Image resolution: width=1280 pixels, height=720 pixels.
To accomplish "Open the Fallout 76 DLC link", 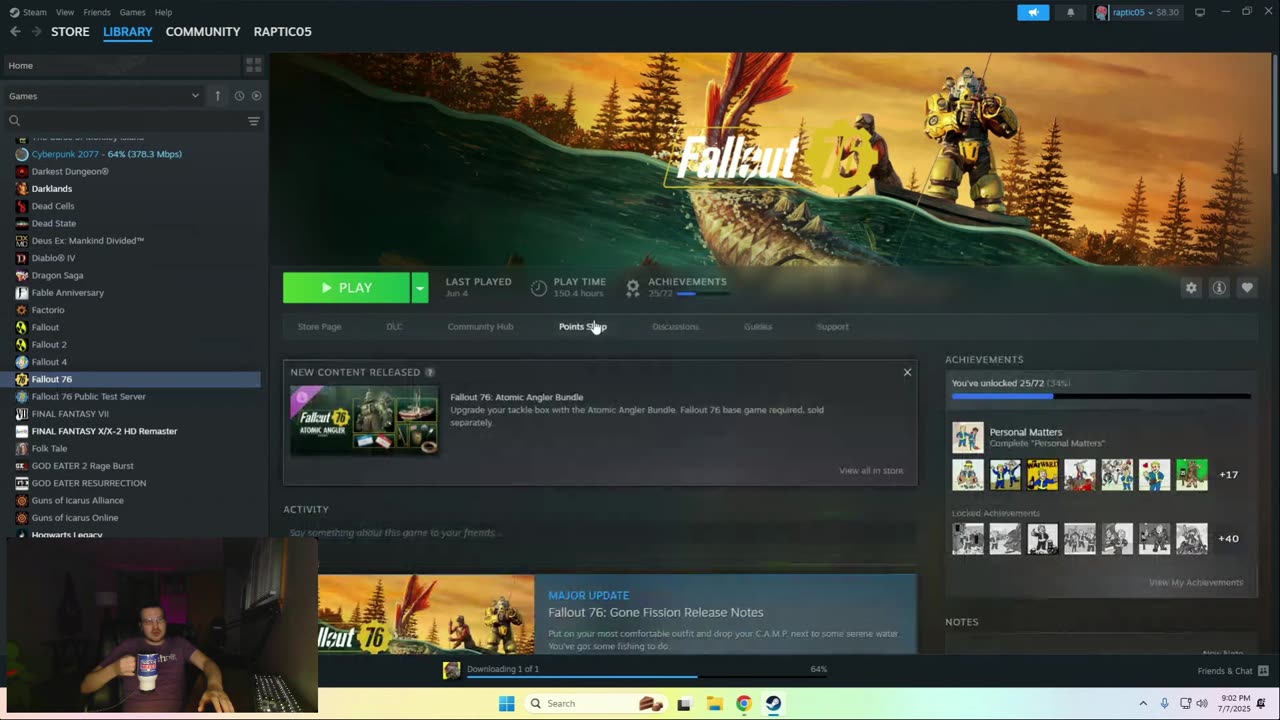I will pyautogui.click(x=394, y=327).
